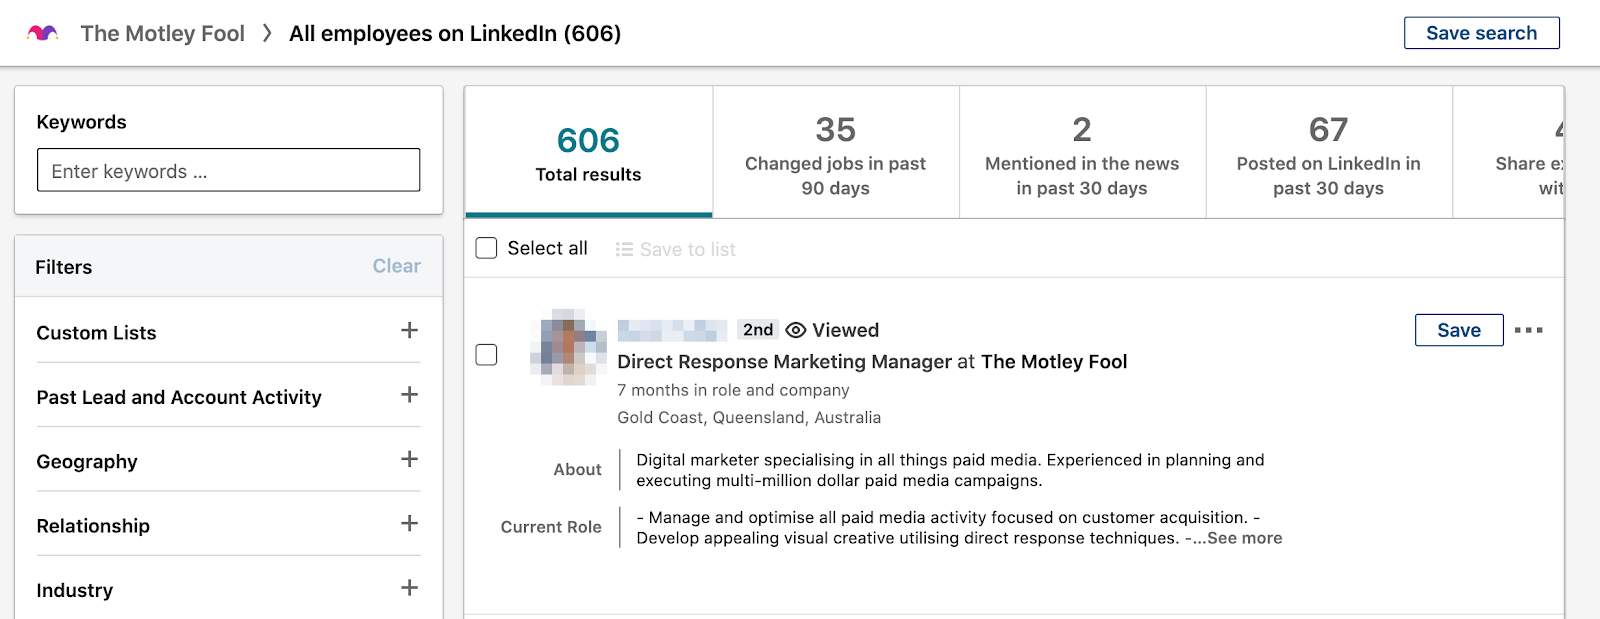
Task: Switch to Changed jobs in past 90 days
Action: pos(835,152)
